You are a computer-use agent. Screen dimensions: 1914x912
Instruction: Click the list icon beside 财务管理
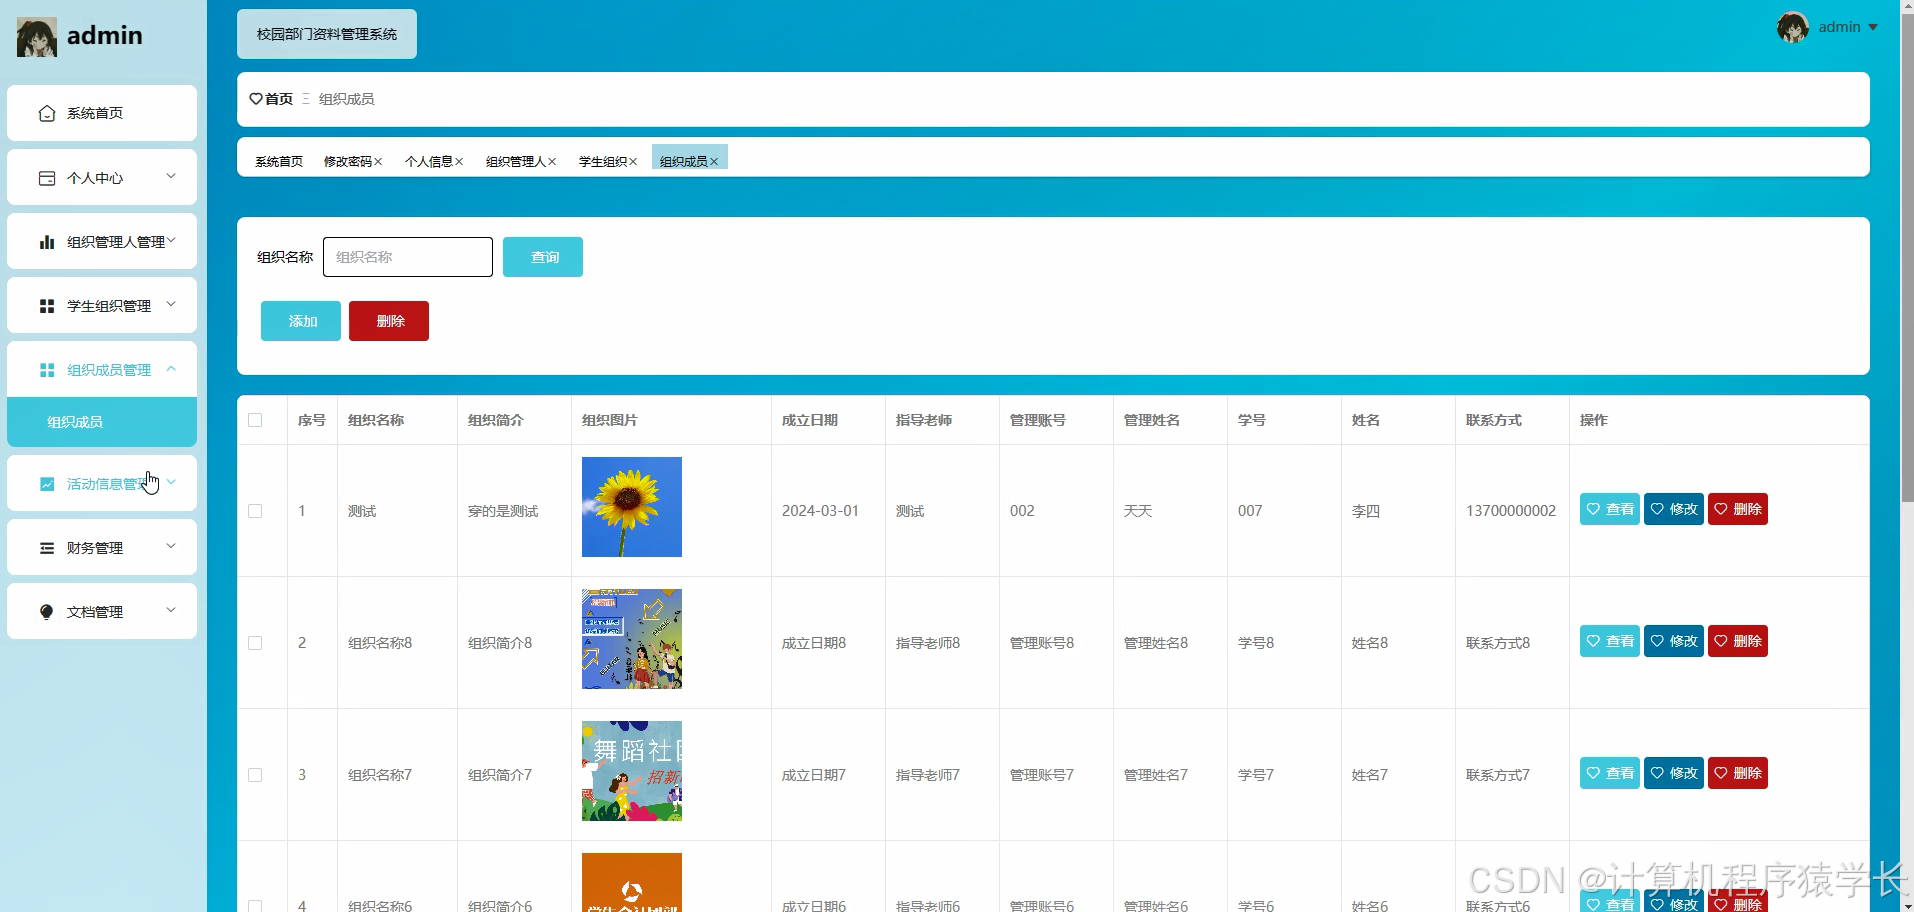point(47,548)
